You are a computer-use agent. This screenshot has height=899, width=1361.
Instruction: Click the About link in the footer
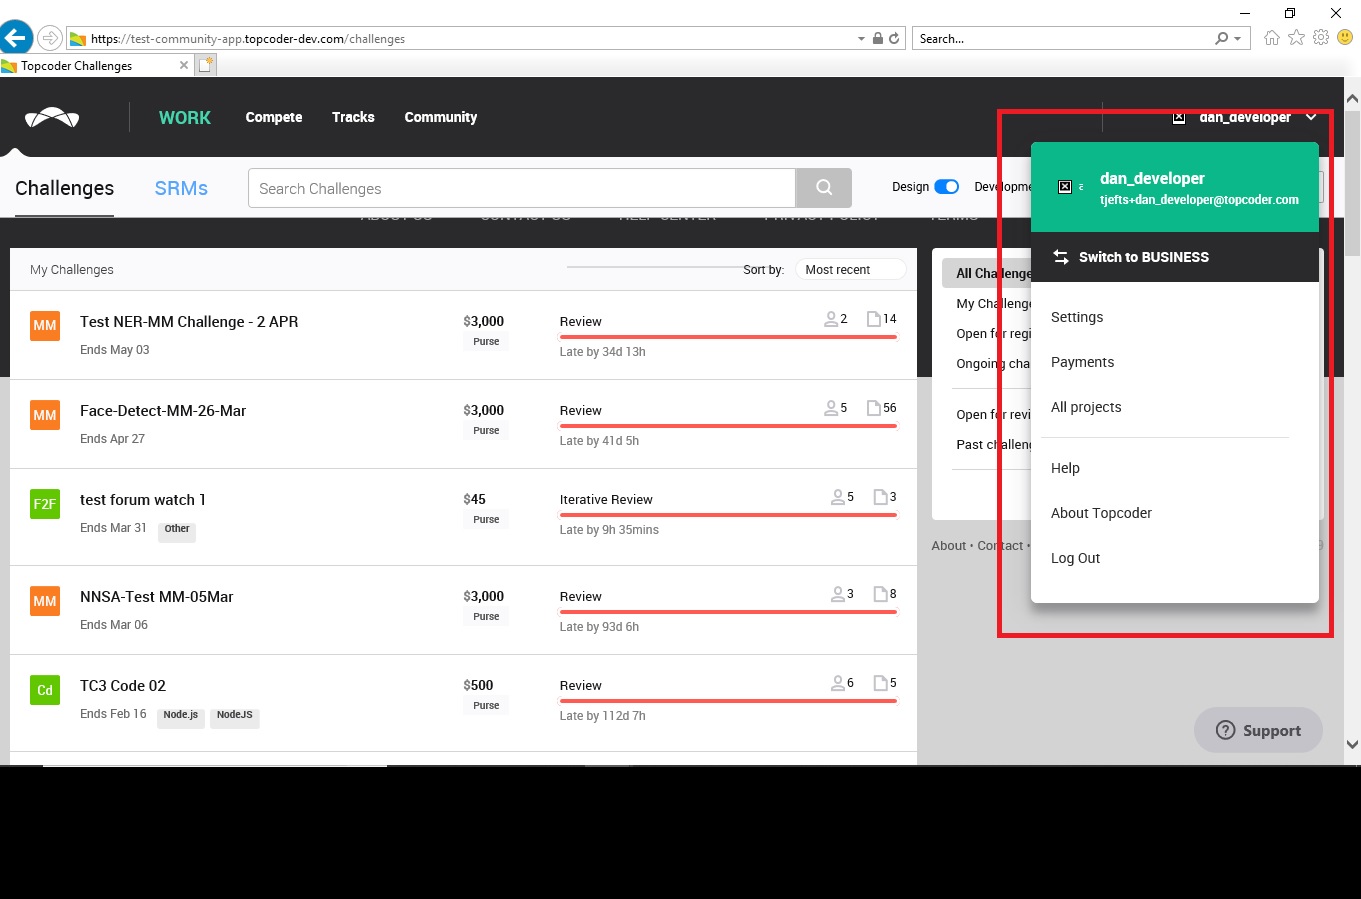[949, 546]
